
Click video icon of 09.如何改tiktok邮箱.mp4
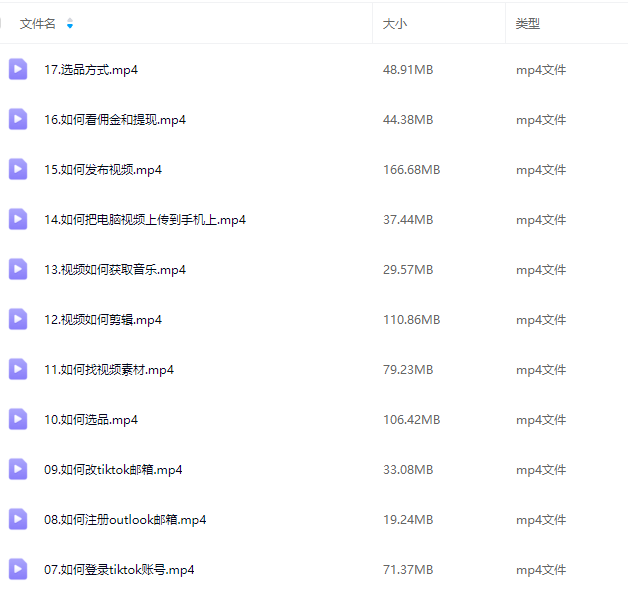point(18,469)
